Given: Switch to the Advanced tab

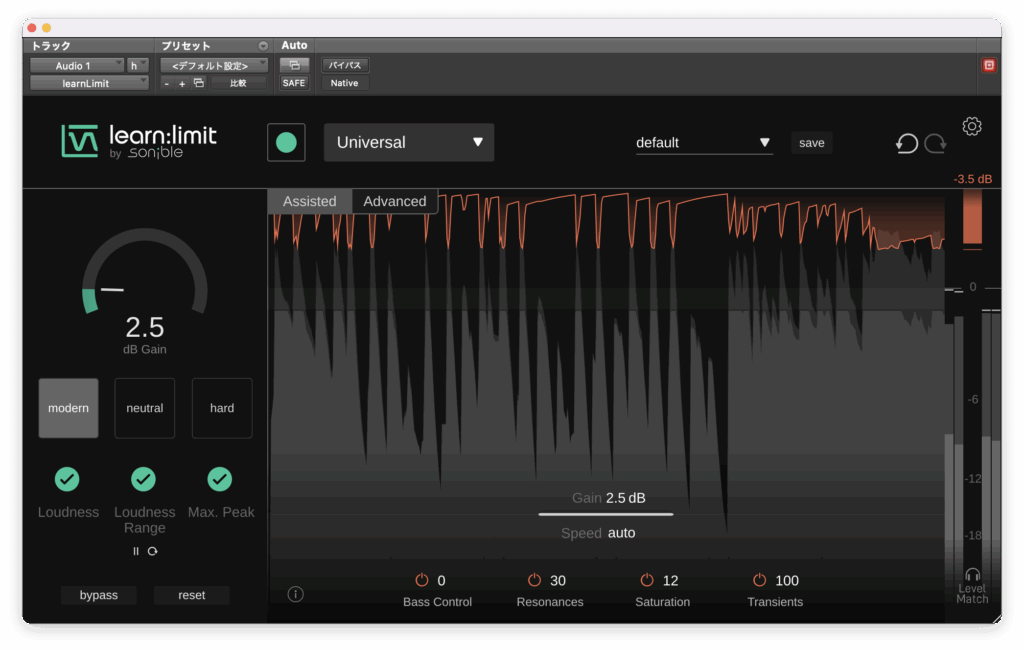Looking at the screenshot, I should pos(395,201).
